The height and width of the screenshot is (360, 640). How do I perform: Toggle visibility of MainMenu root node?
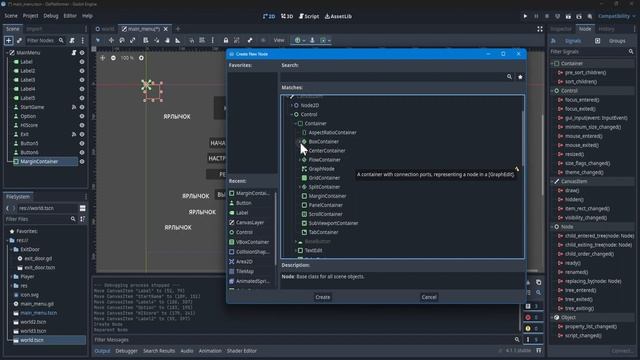(x=82, y=53)
